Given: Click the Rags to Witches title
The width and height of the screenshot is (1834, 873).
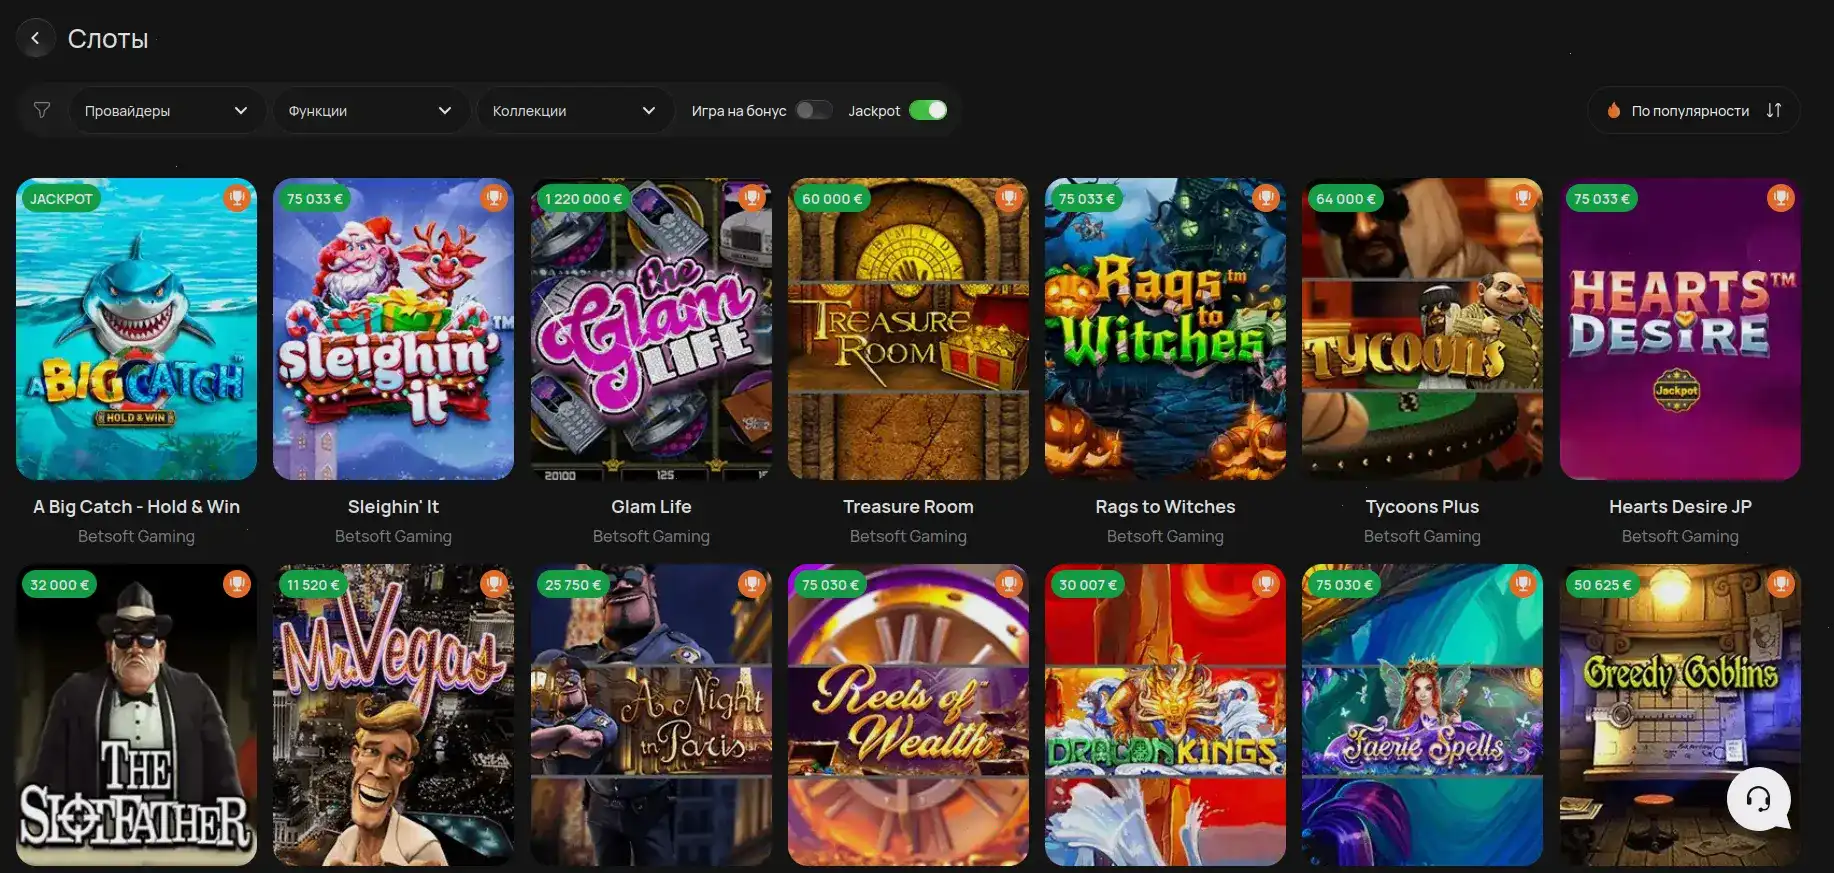Looking at the screenshot, I should click(x=1165, y=507).
